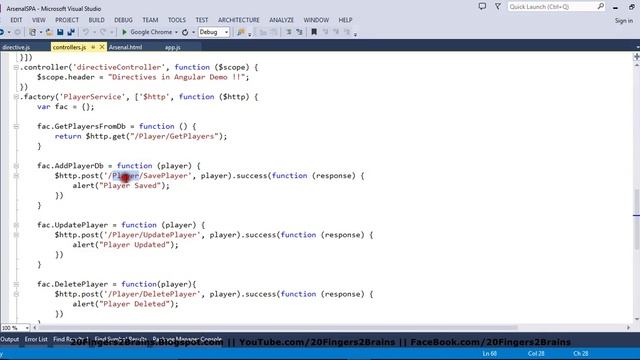640x360 pixels.
Task: Click the Sign in link
Action: 624,20
